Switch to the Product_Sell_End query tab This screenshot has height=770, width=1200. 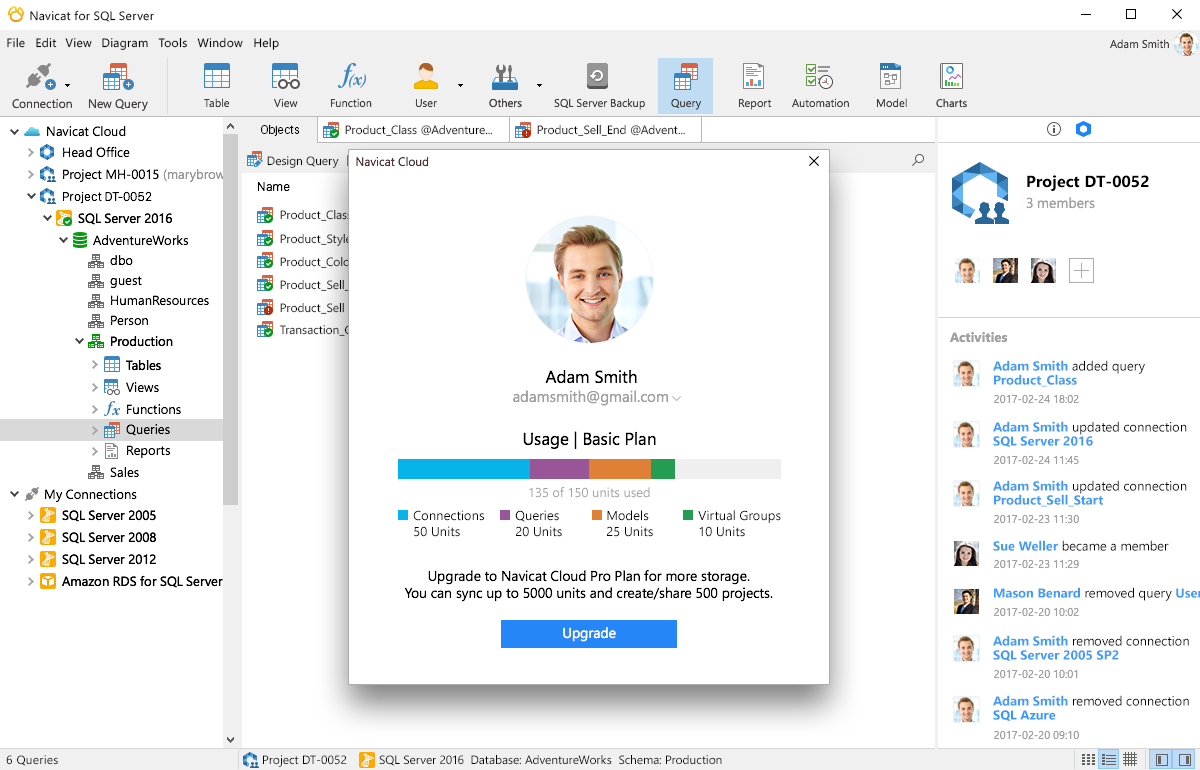(605, 130)
